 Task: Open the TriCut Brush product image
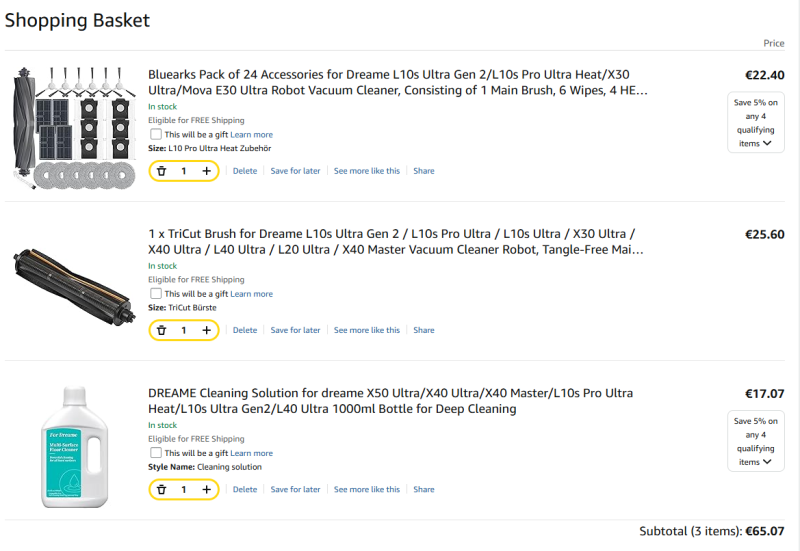pos(74,287)
